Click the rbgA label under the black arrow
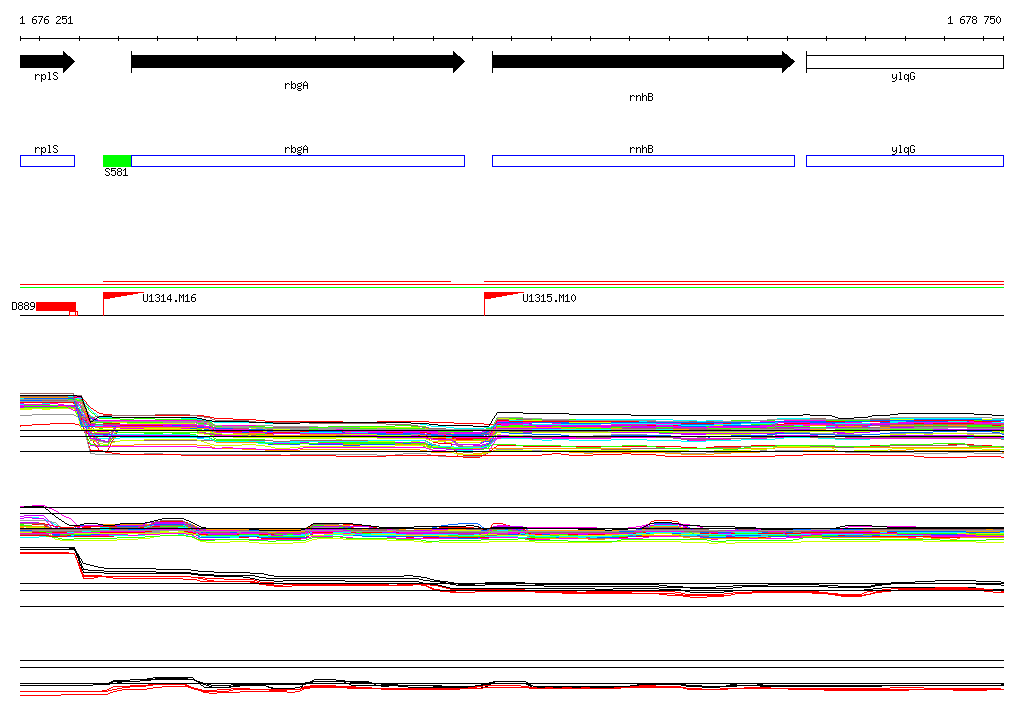This screenshot has width=1024, height=714. (296, 85)
